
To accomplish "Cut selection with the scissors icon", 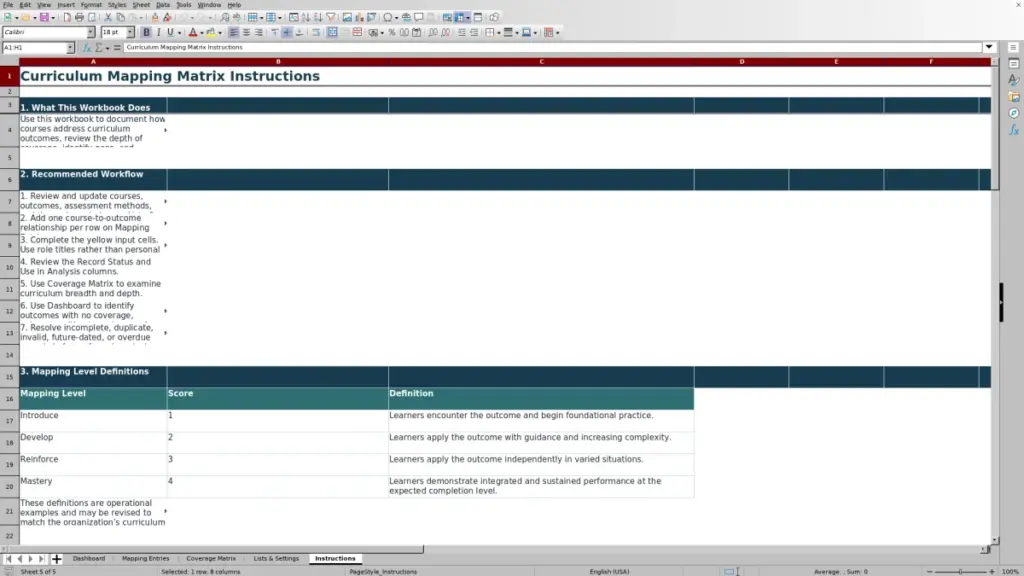I will tap(108, 18).
